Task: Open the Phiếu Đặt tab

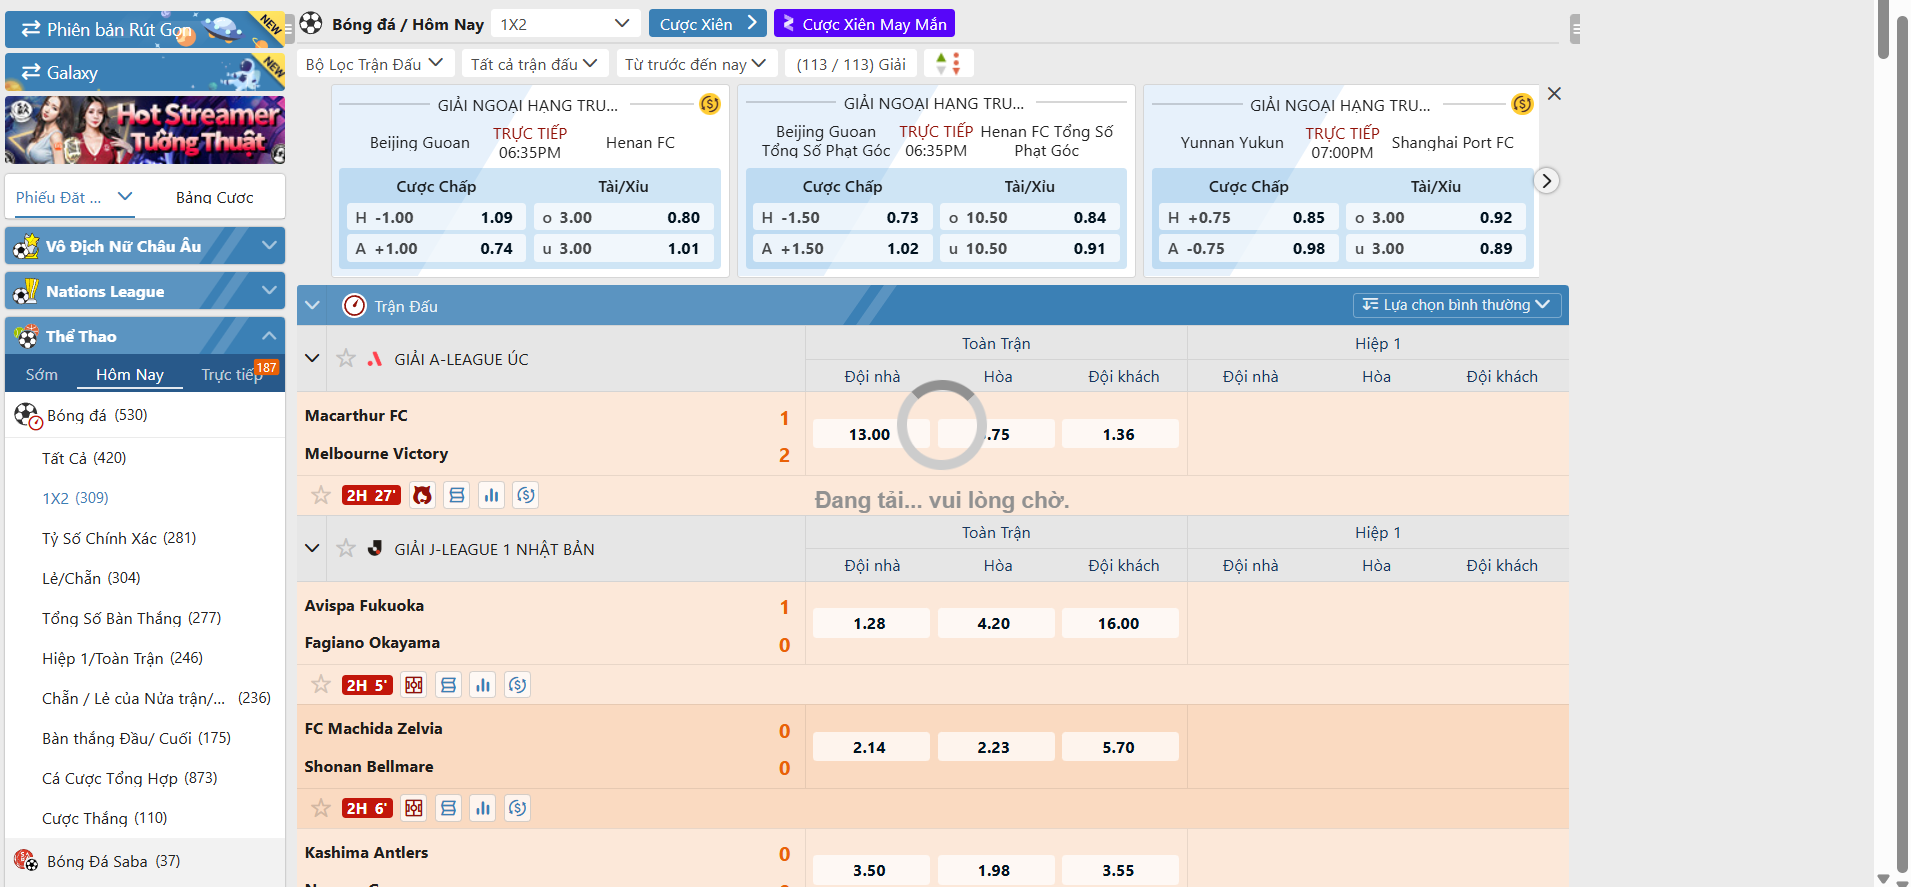Action: coord(74,197)
